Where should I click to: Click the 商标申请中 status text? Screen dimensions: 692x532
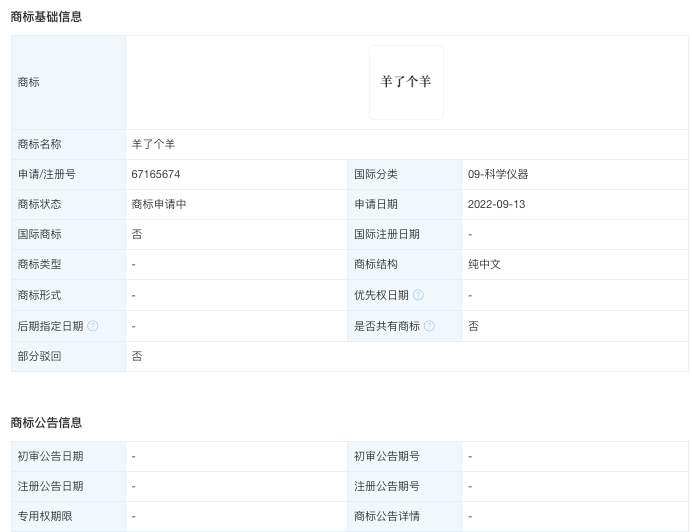[159, 204]
